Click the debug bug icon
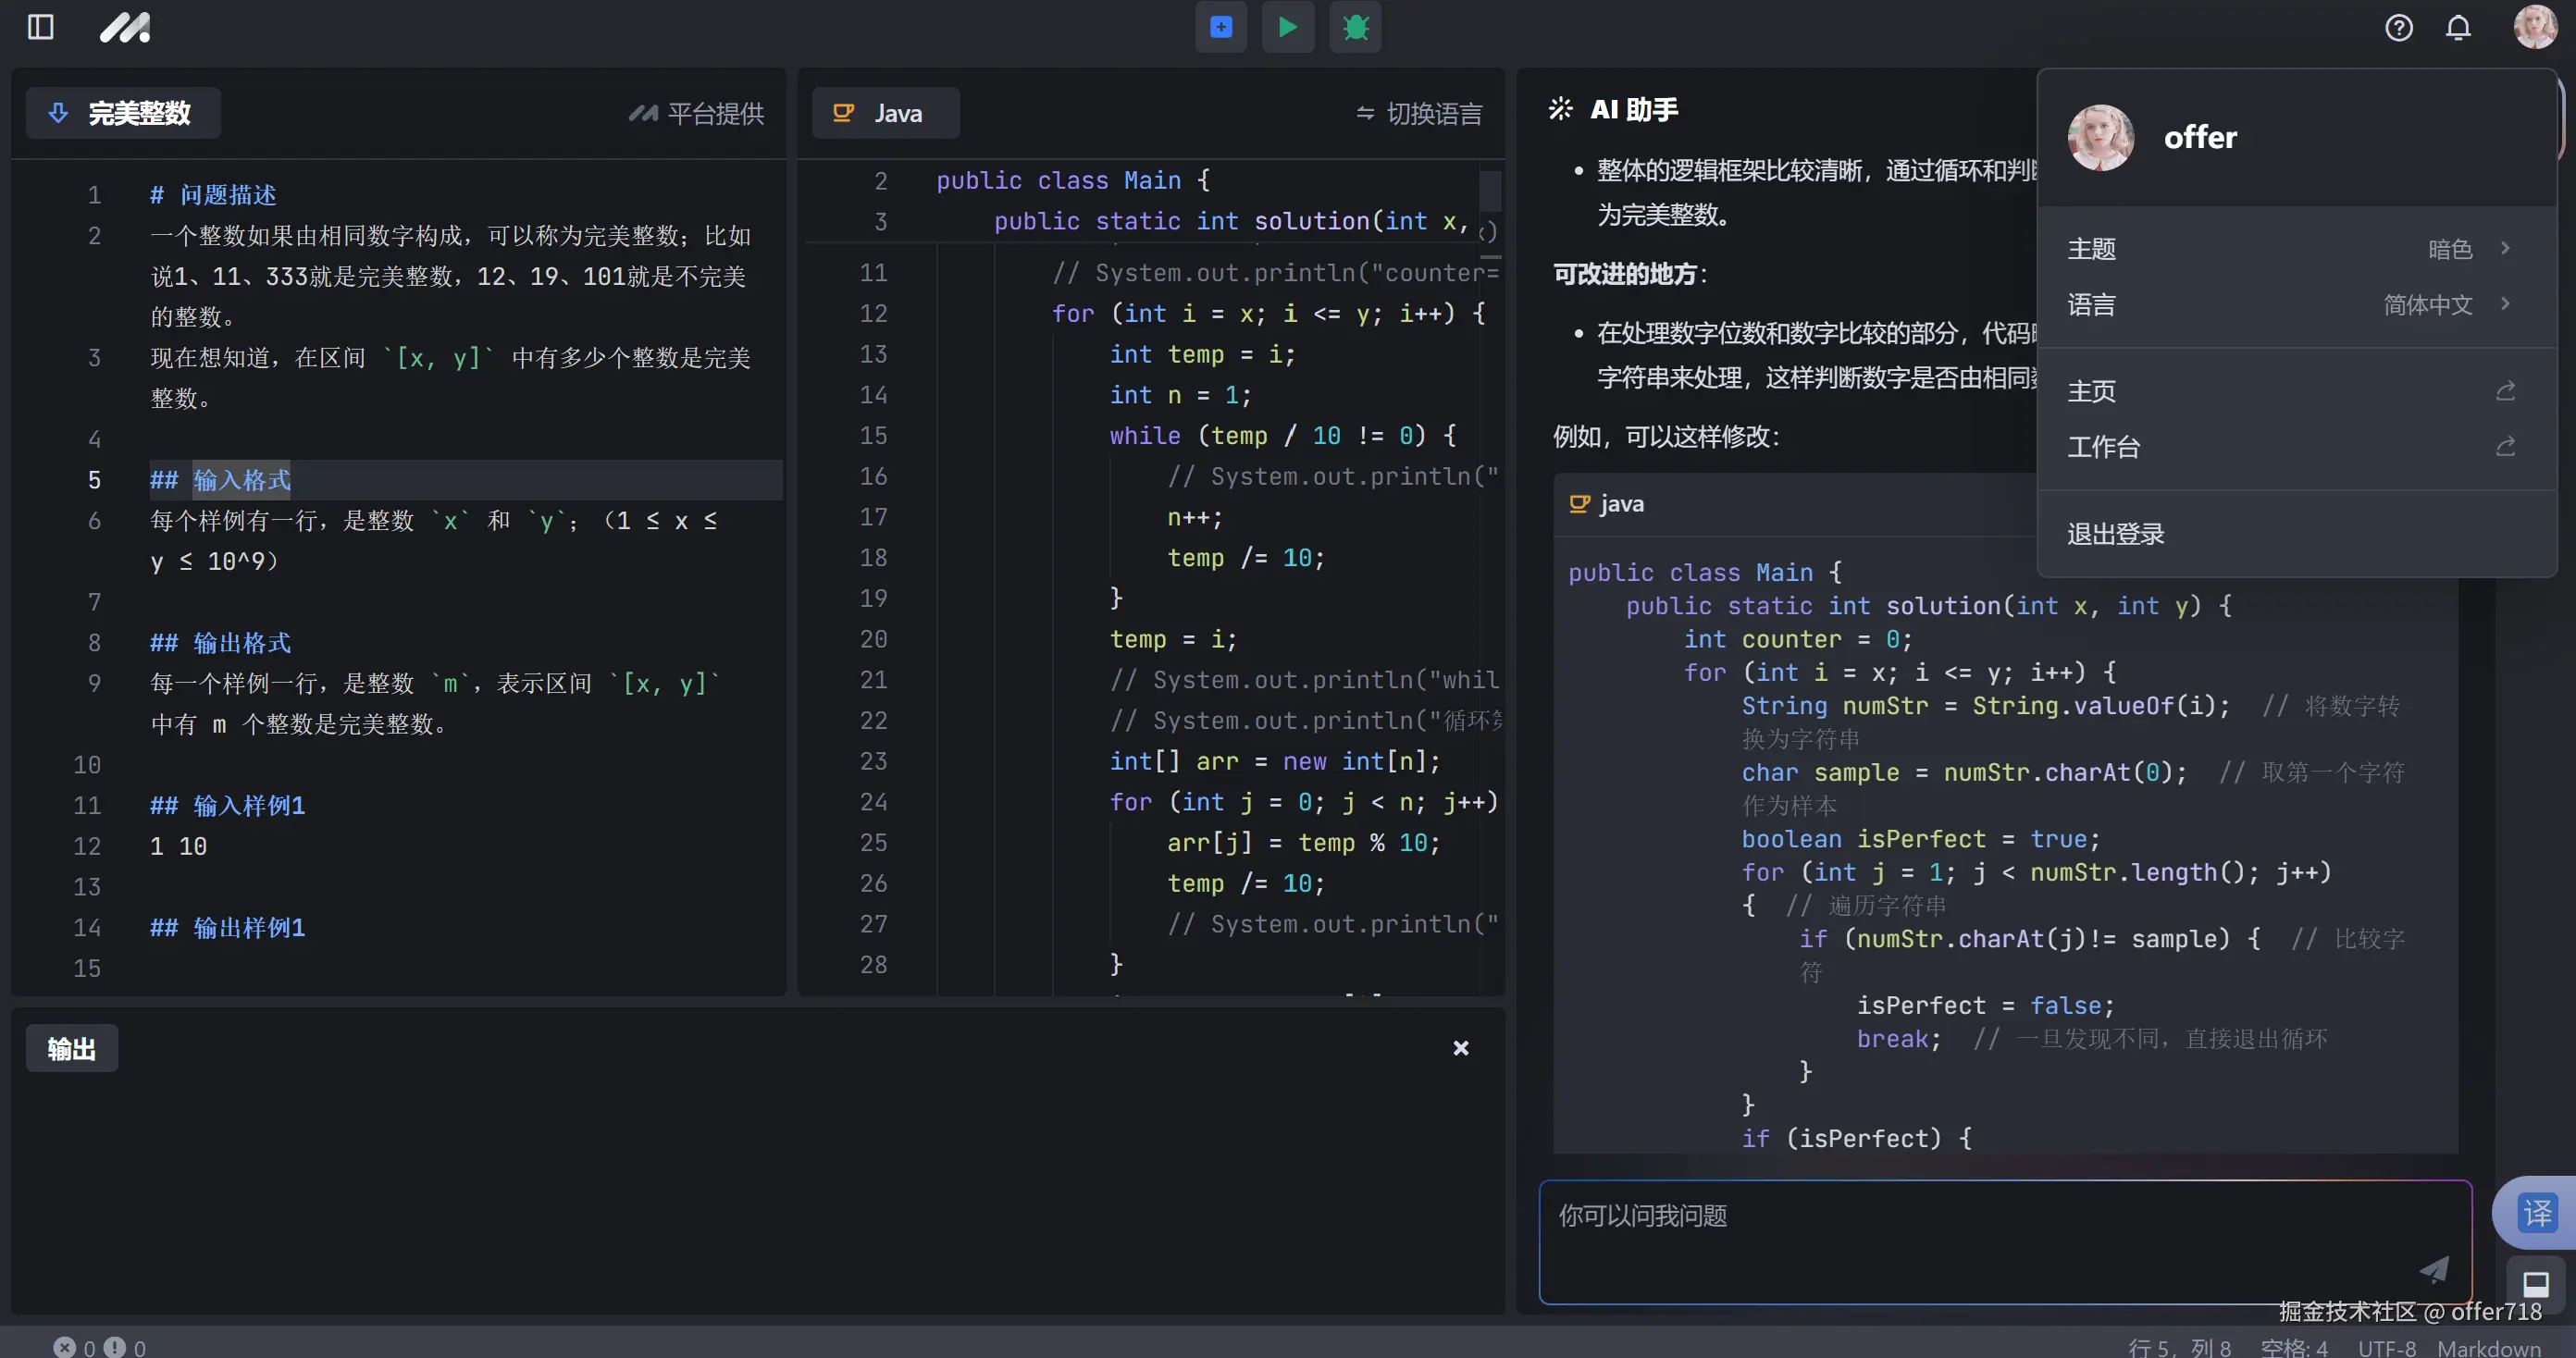 pos(1355,27)
